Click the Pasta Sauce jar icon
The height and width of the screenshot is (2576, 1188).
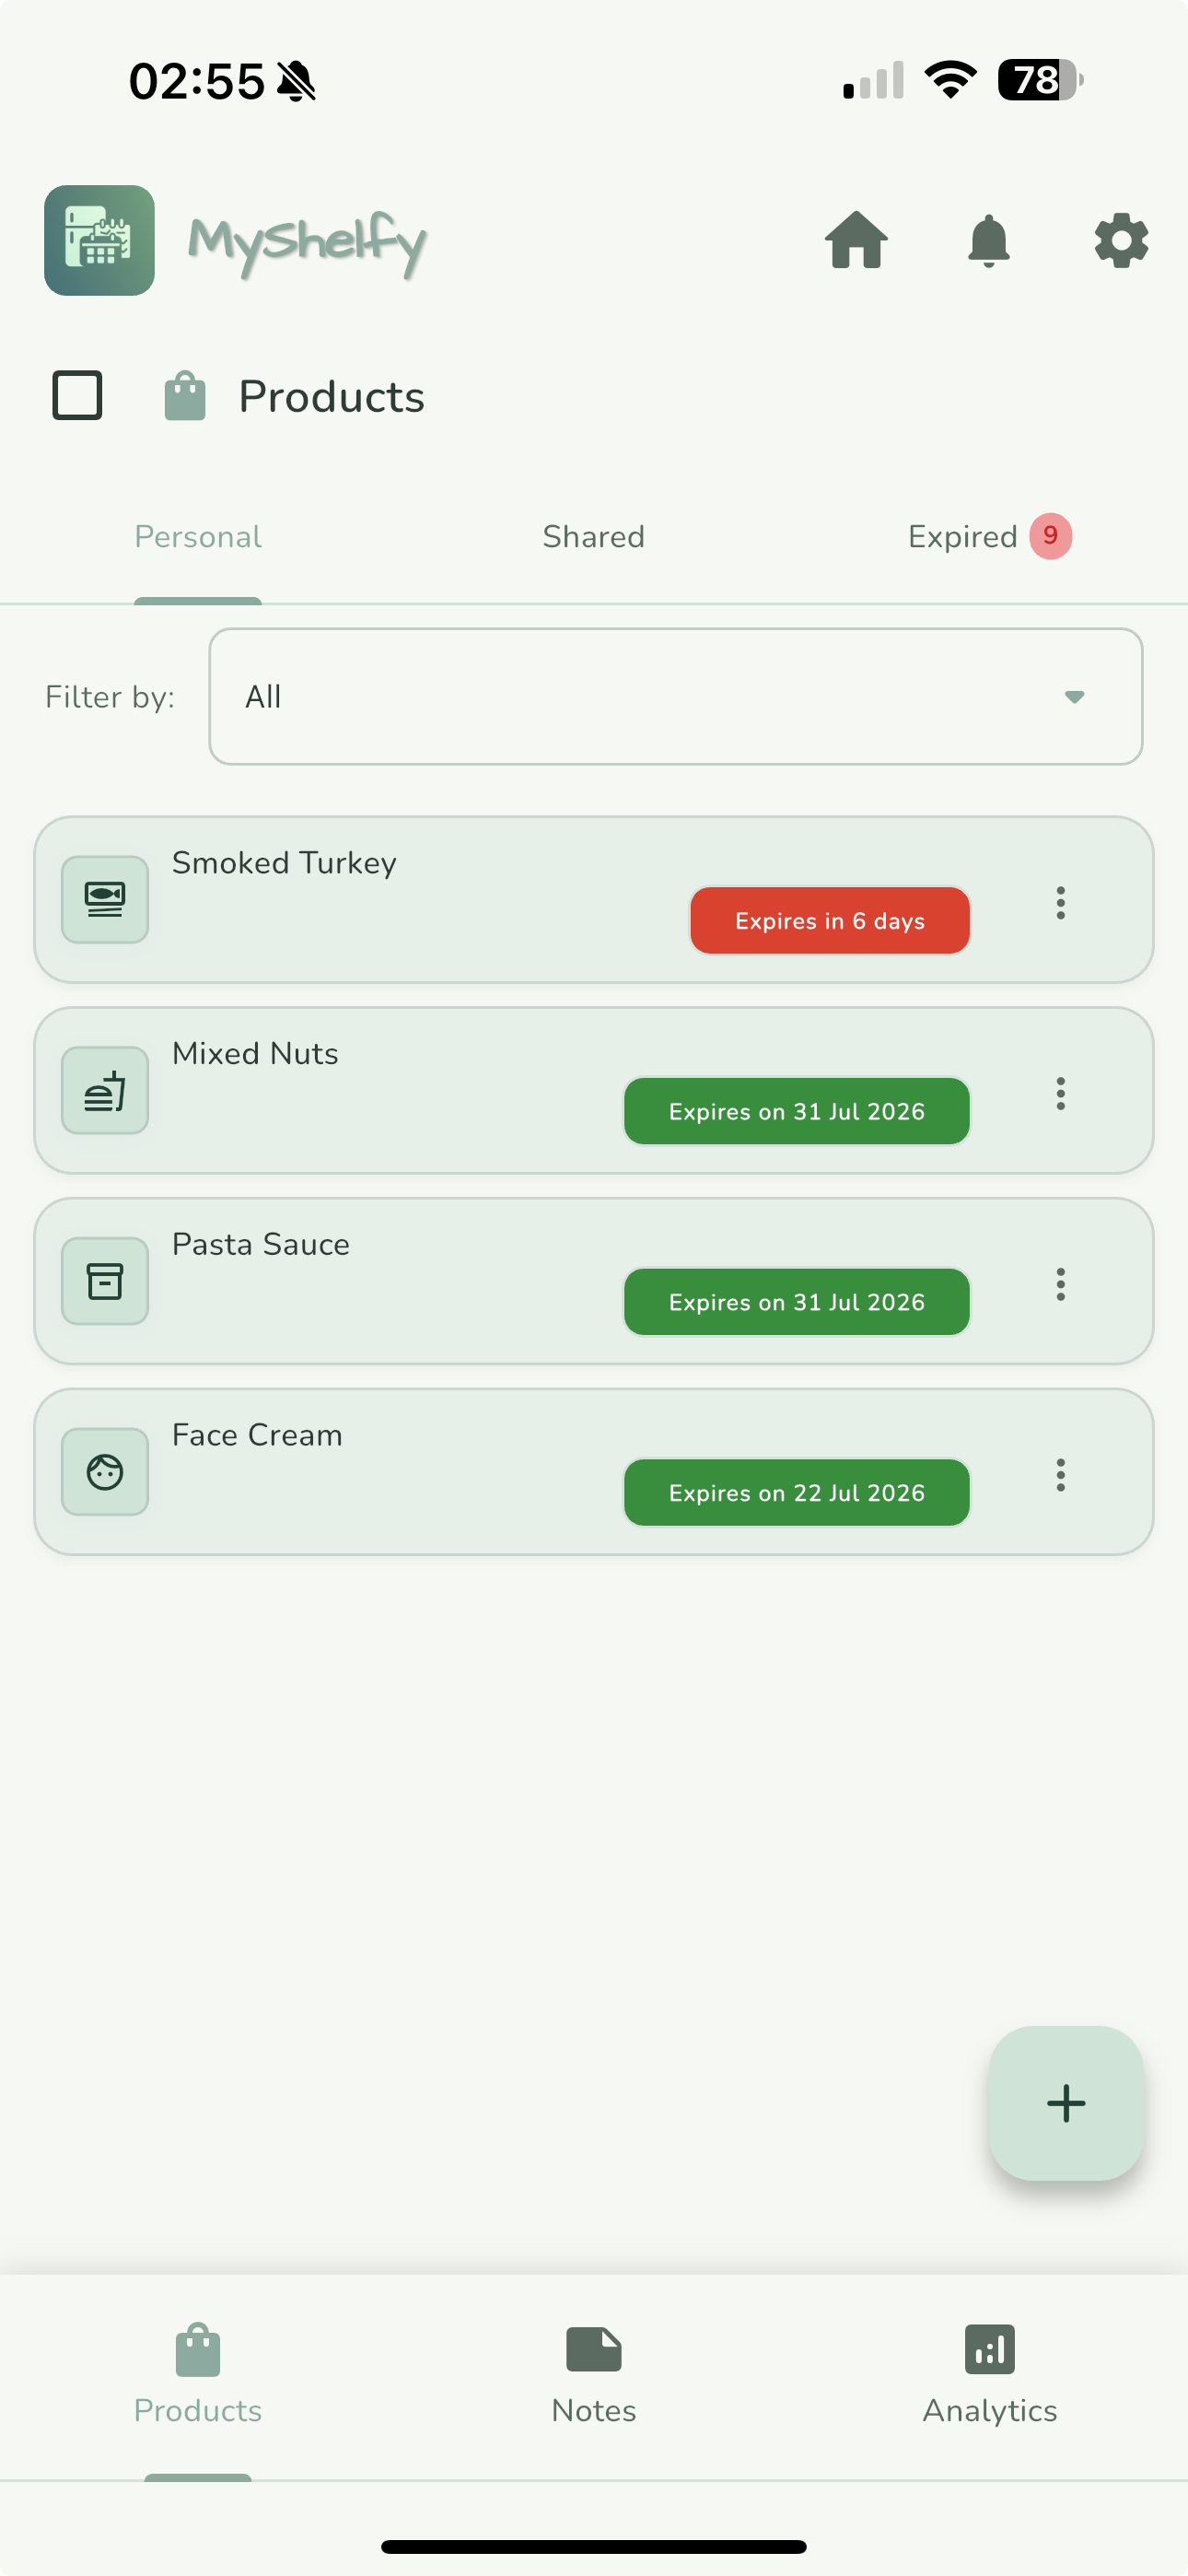coord(104,1280)
